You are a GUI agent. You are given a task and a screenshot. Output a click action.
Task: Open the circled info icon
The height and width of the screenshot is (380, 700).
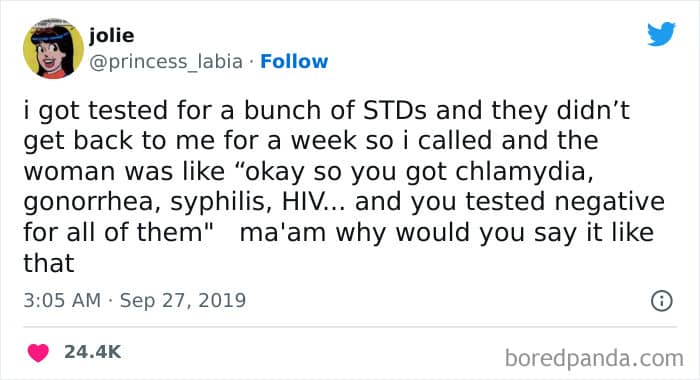tap(661, 301)
